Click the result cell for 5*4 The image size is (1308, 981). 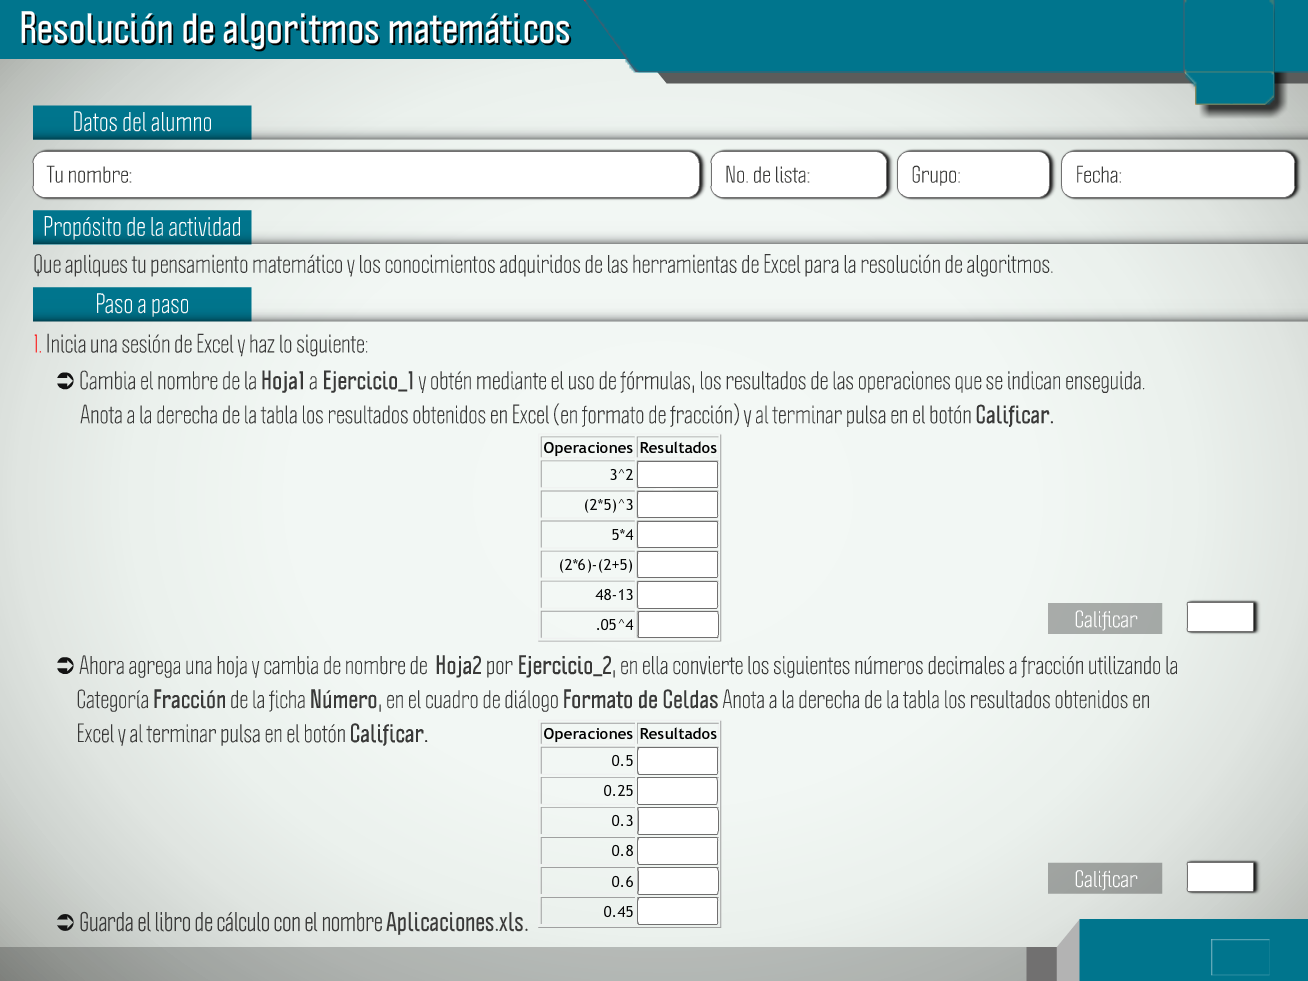click(x=677, y=535)
